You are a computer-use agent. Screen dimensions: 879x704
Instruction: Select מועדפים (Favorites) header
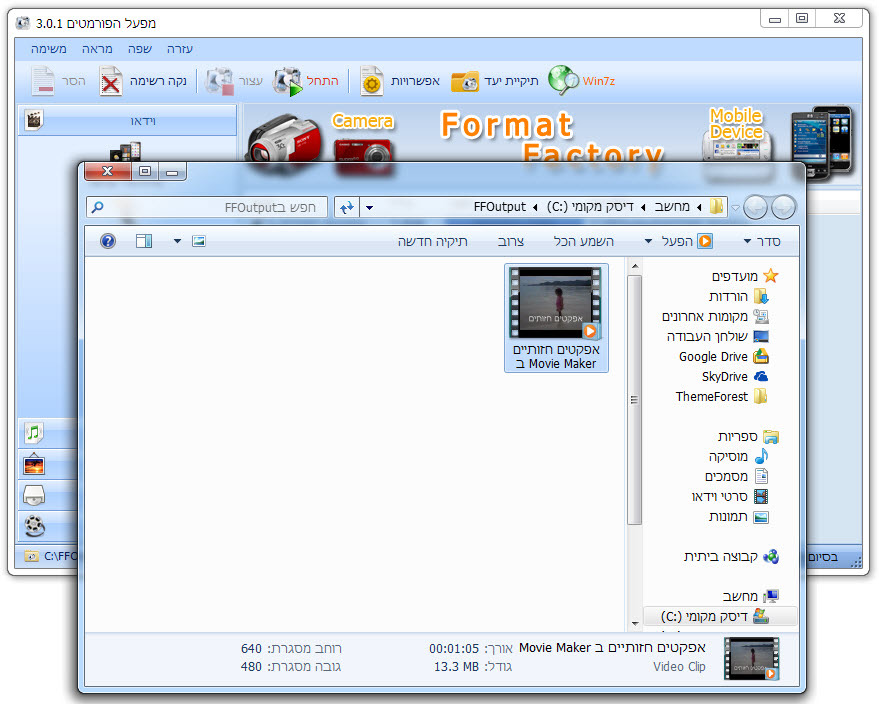pos(745,276)
